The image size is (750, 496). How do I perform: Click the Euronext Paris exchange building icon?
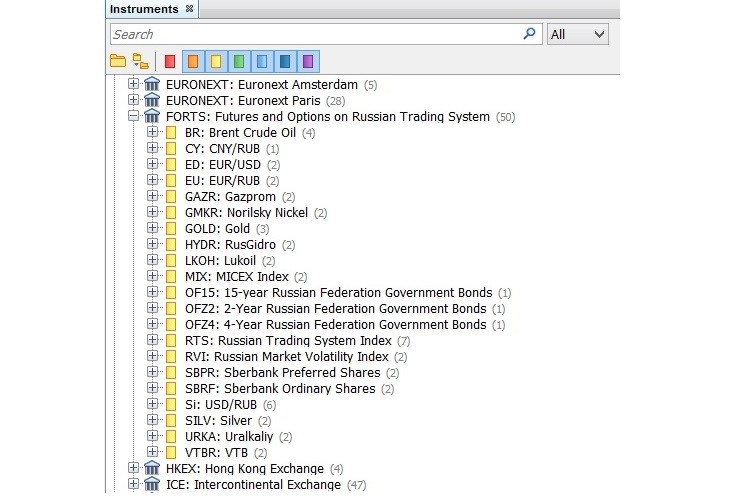(x=152, y=100)
